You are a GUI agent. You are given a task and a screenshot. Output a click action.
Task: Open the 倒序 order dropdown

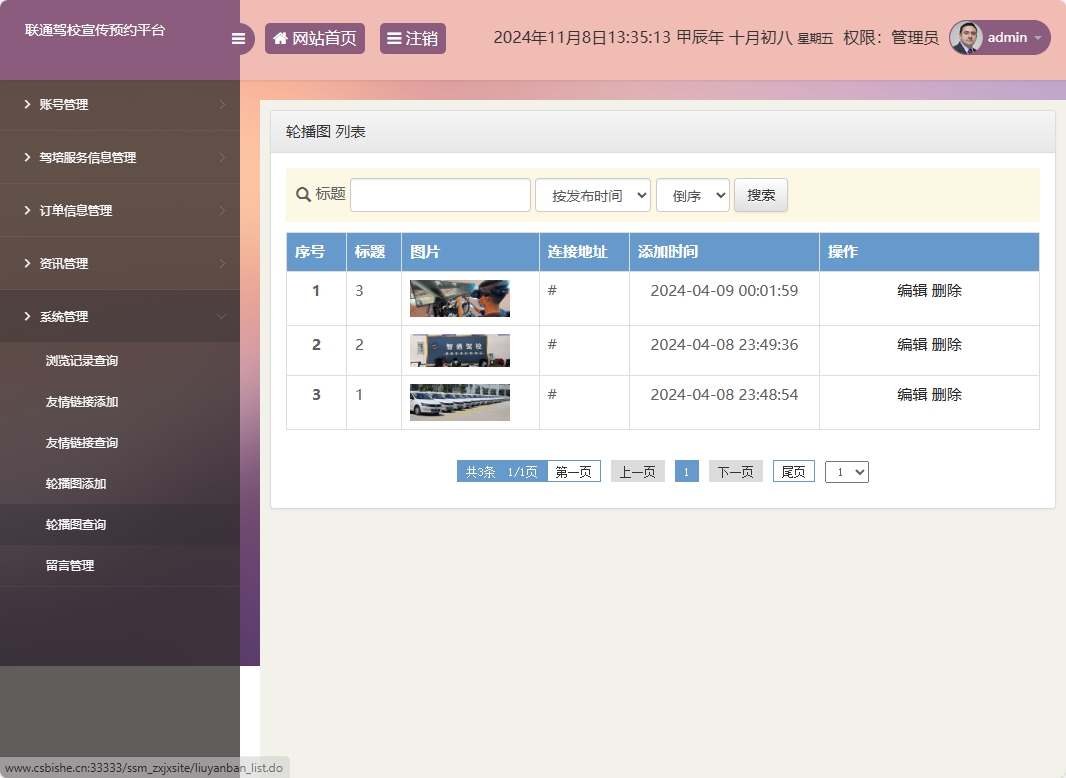692,196
